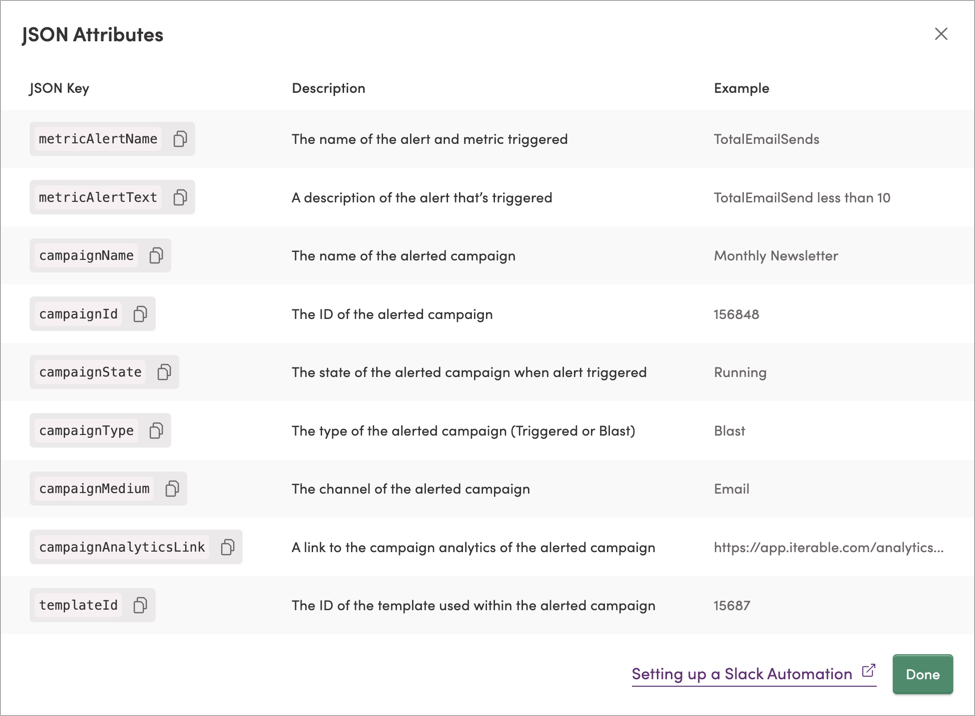This screenshot has height=716, width=975.
Task: Open the Setting up a Slack Automation guide
Action: (745, 674)
